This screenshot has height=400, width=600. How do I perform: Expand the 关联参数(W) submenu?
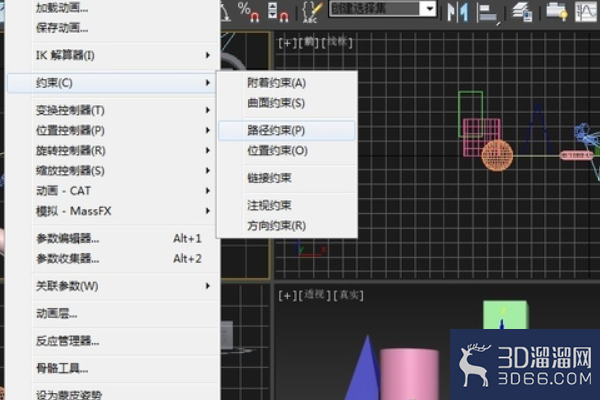112,286
